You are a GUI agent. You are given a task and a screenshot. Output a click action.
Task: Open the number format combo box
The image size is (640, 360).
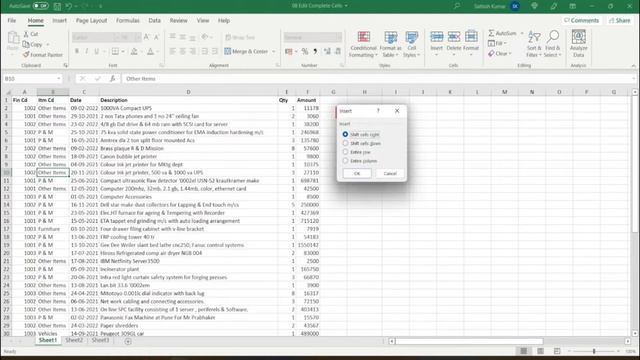[313, 37]
